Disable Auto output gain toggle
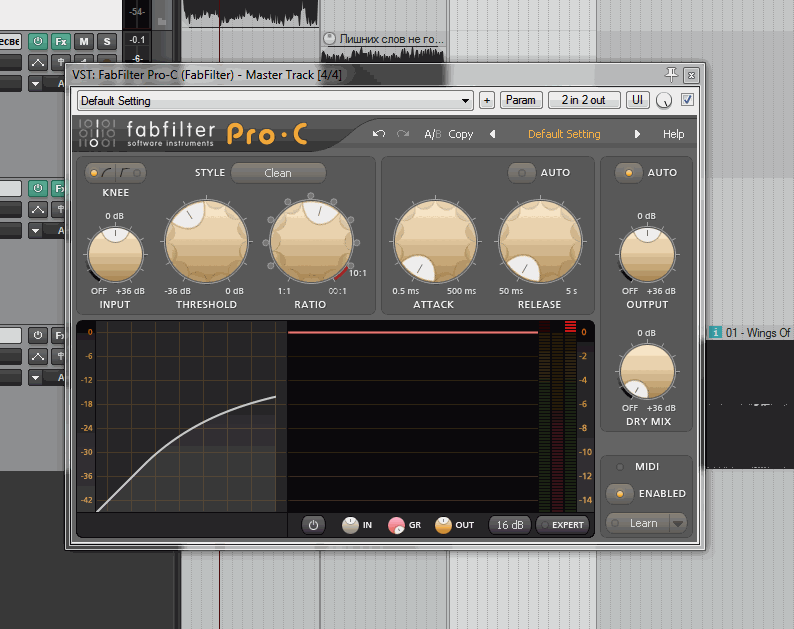This screenshot has height=629, width=794. 628,173
